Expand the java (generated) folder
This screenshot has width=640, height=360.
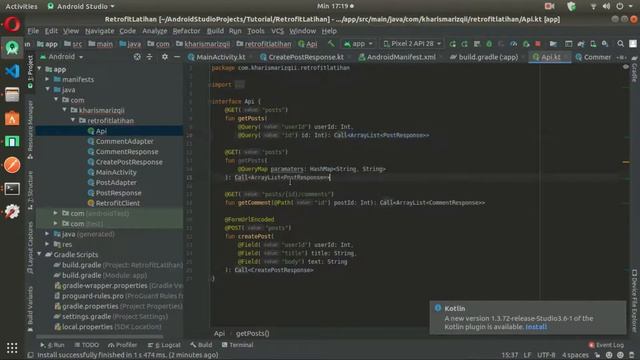click(47, 234)
